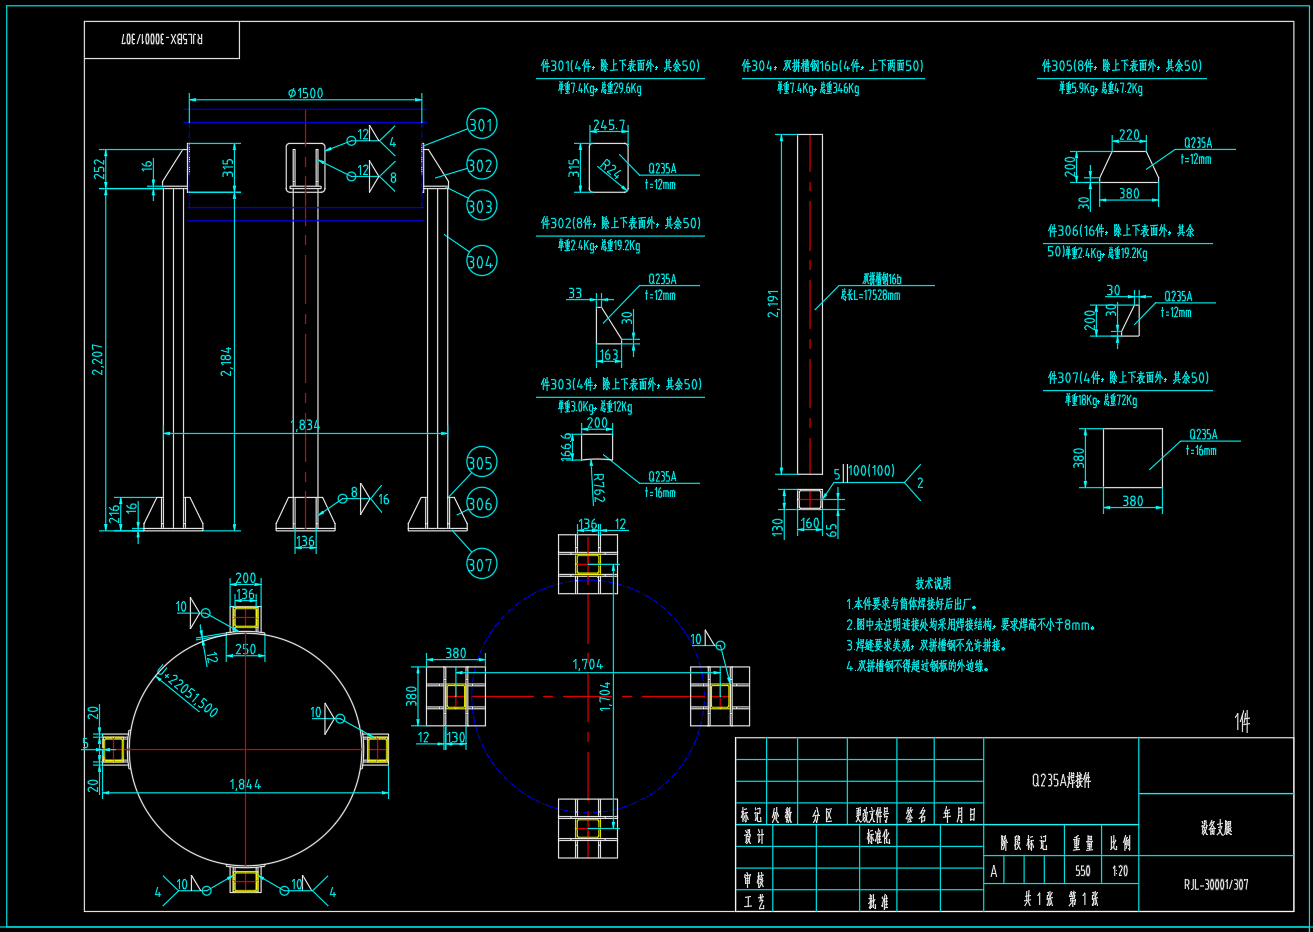Screen dimensions: 1313x932
Task: Select the 1:20 scale value cell
Action: [x=1120, y=871]
